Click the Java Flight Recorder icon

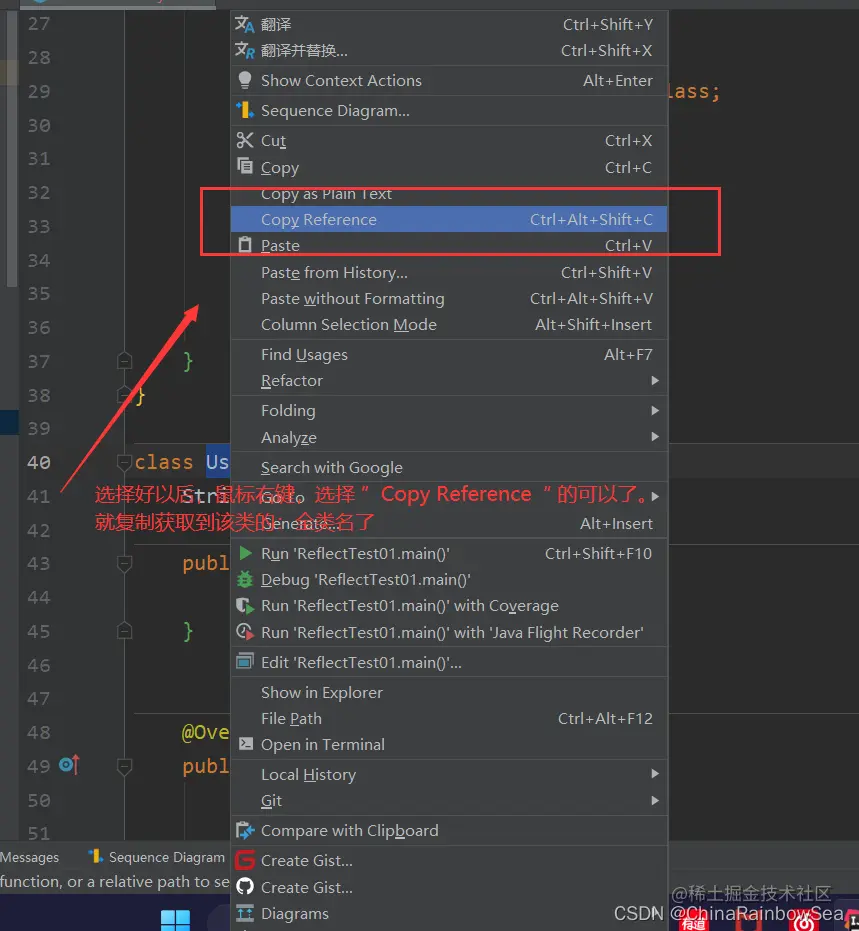tap(245, 632)
